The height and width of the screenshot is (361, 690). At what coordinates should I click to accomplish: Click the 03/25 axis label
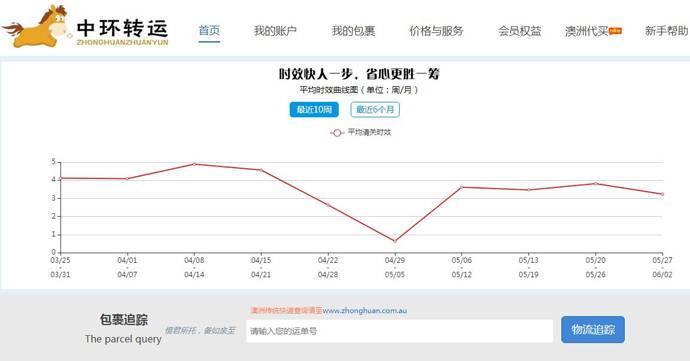[60, 260]
